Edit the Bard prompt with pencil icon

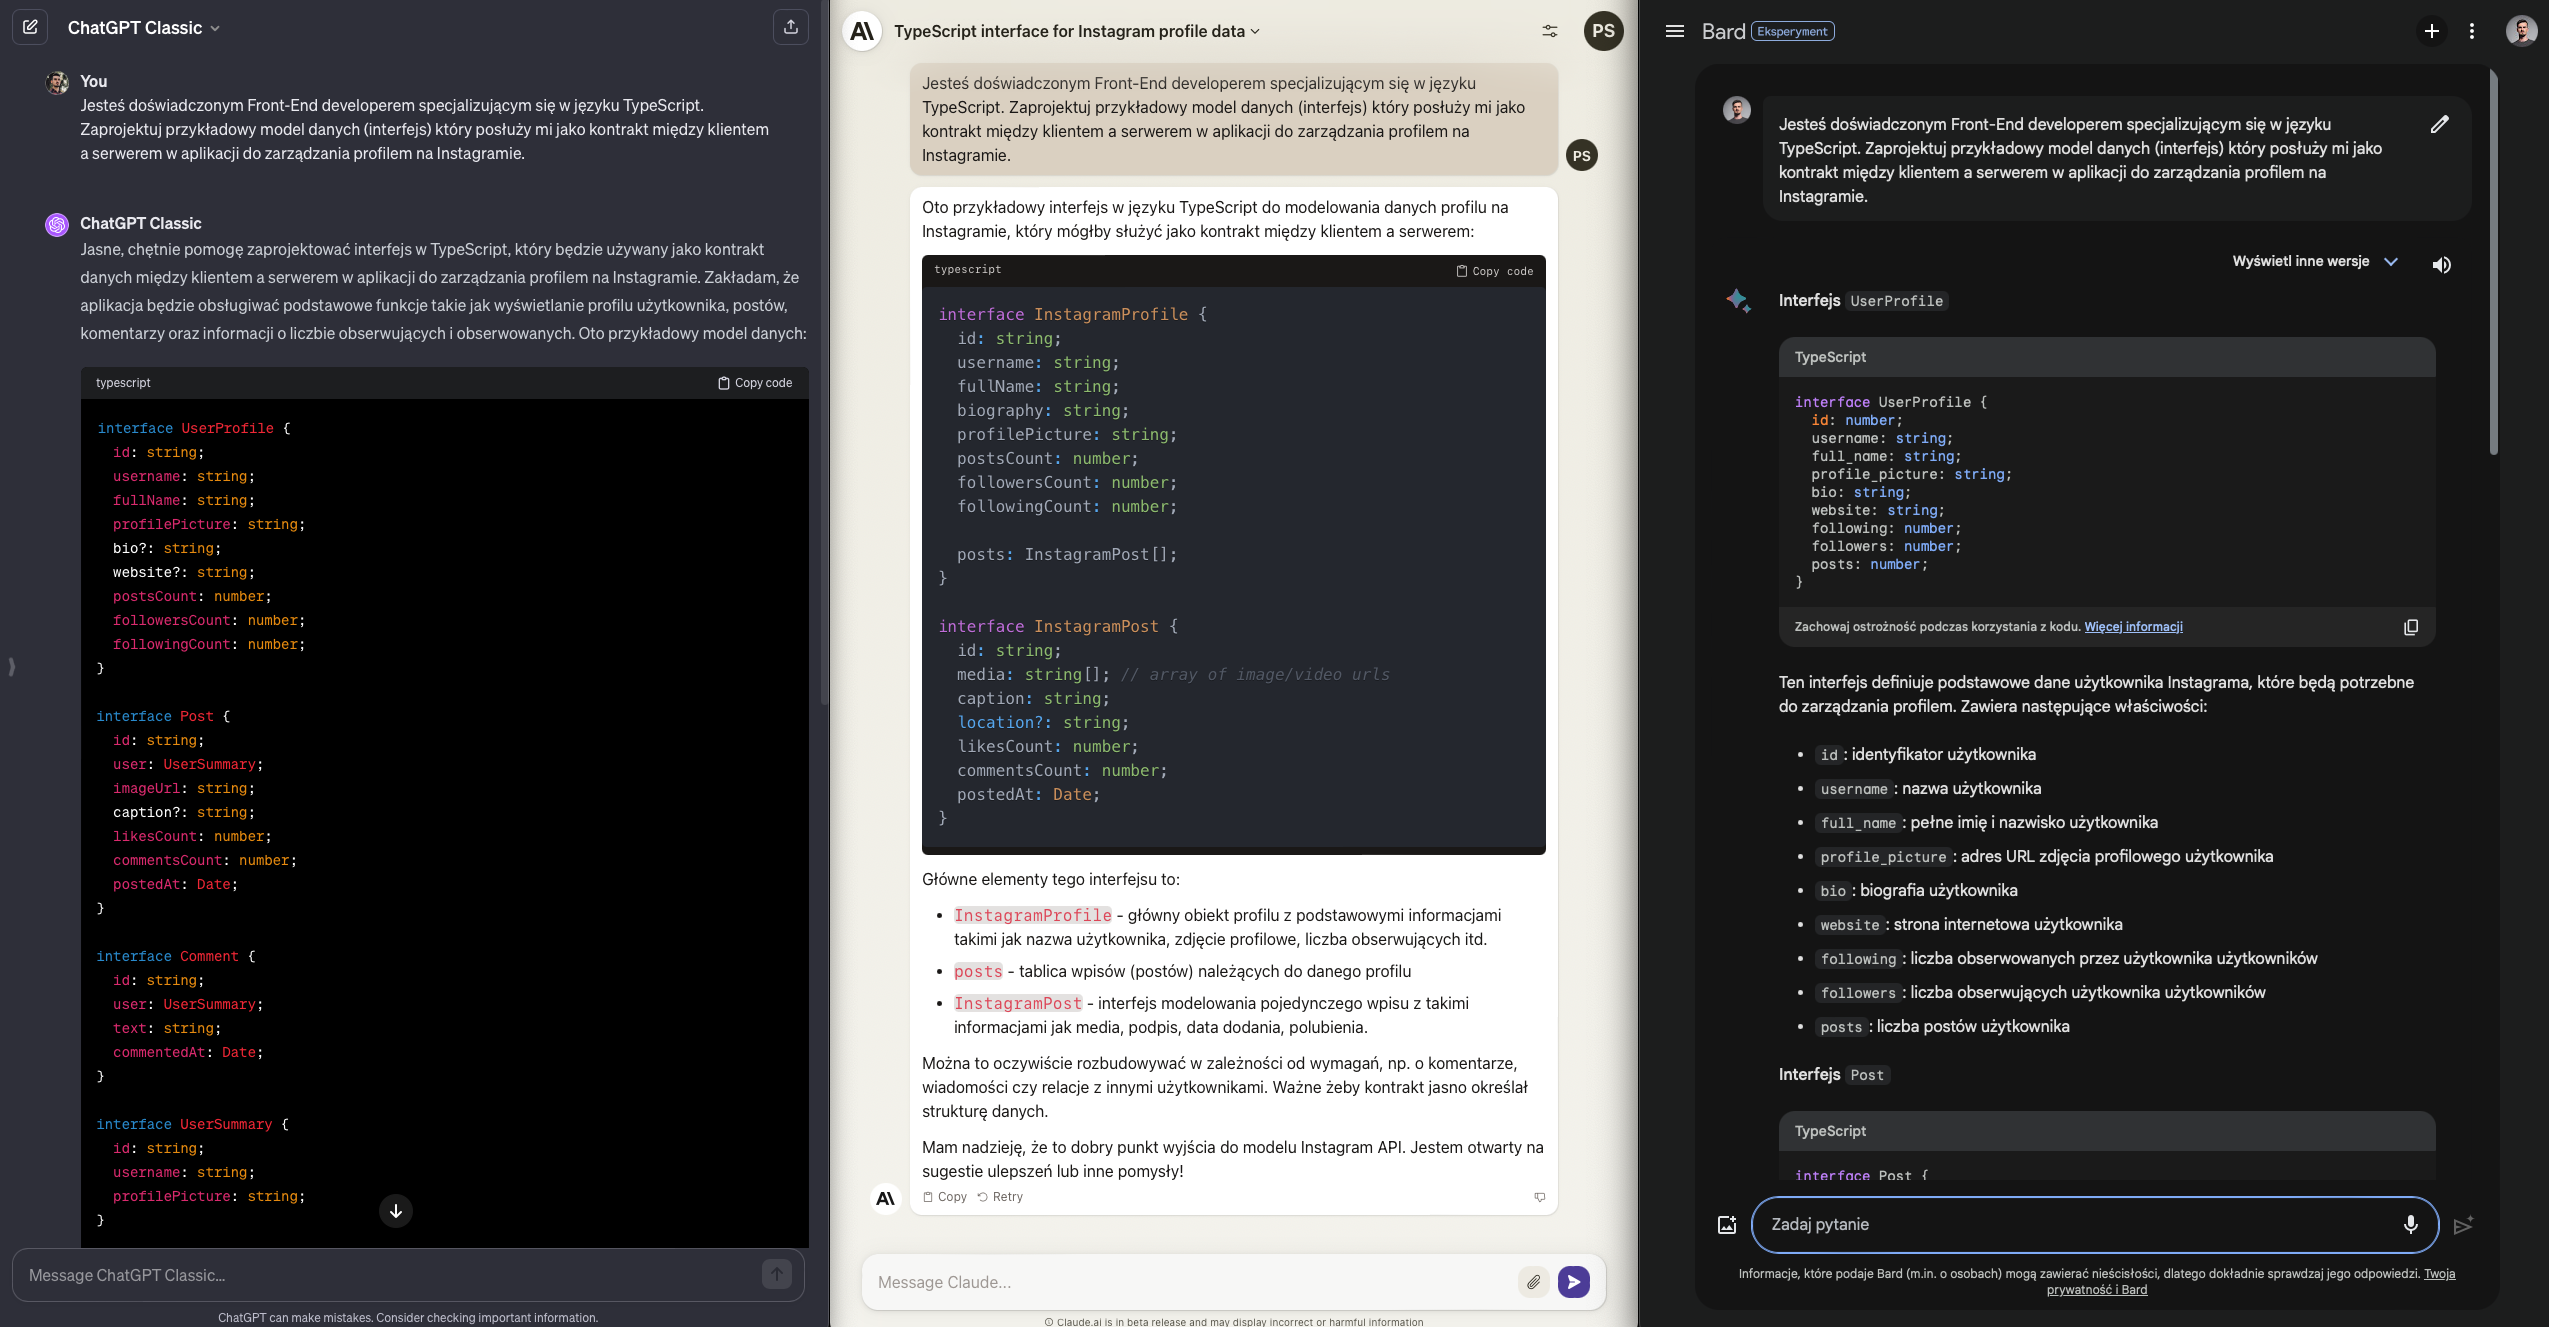coord(2439,124)
